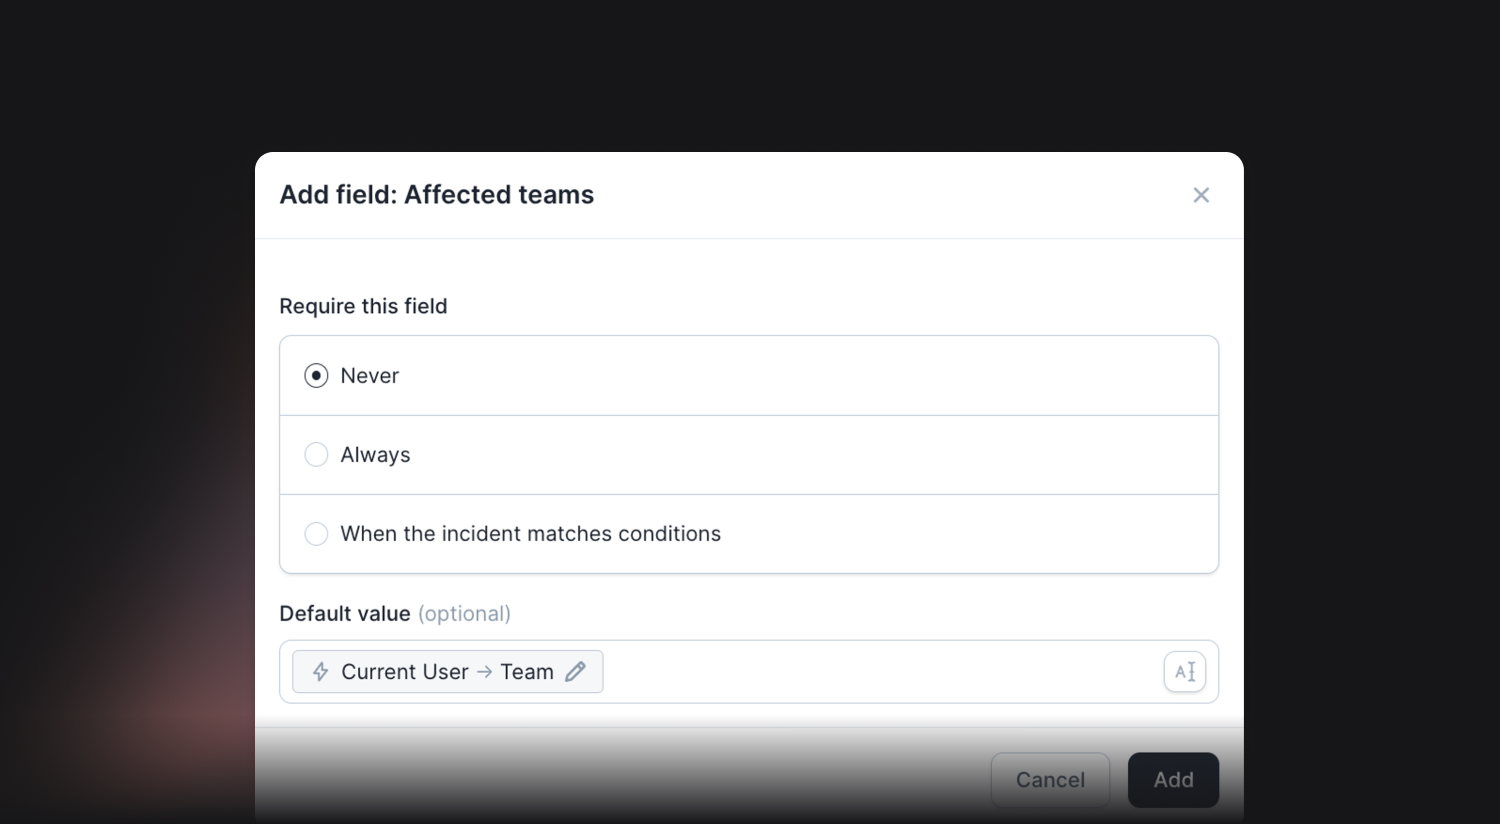The height and width of the screenshot is (824, 1500).
Task: Click the empty area of the Default value field
Action: pos(880,672)
